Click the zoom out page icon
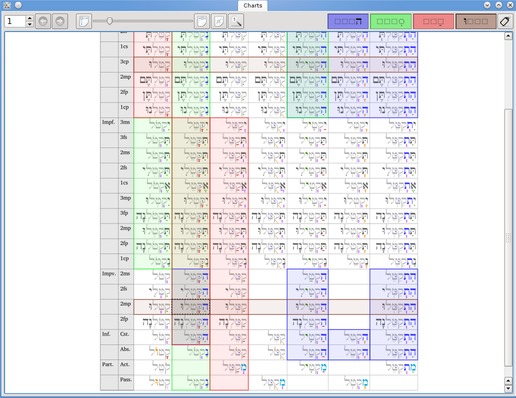The height and width of the screenshot is (398, 516). (84, 21)
